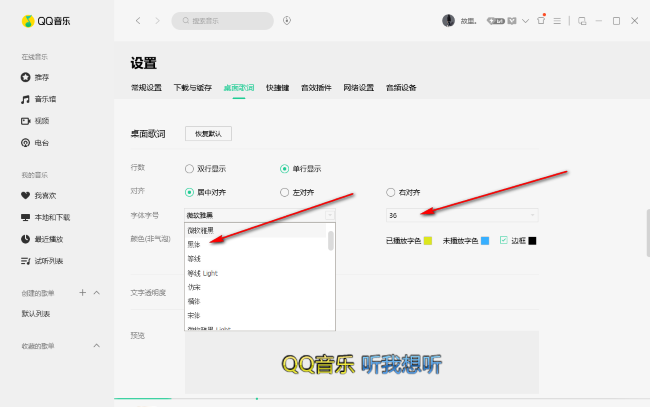Open the 音乐馆 music hall section
Viewport: 650px width, 407px height.
point(44,99)
